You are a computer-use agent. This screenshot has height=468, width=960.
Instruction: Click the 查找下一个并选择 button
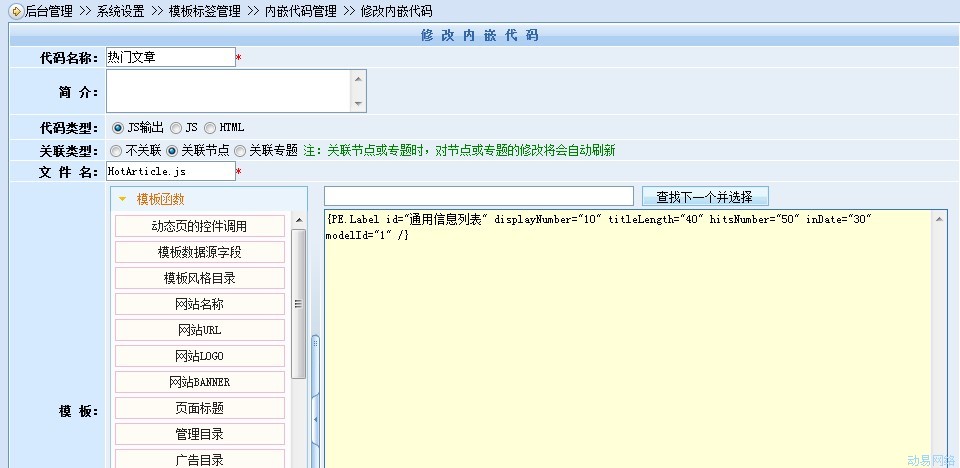coord(705,196)
